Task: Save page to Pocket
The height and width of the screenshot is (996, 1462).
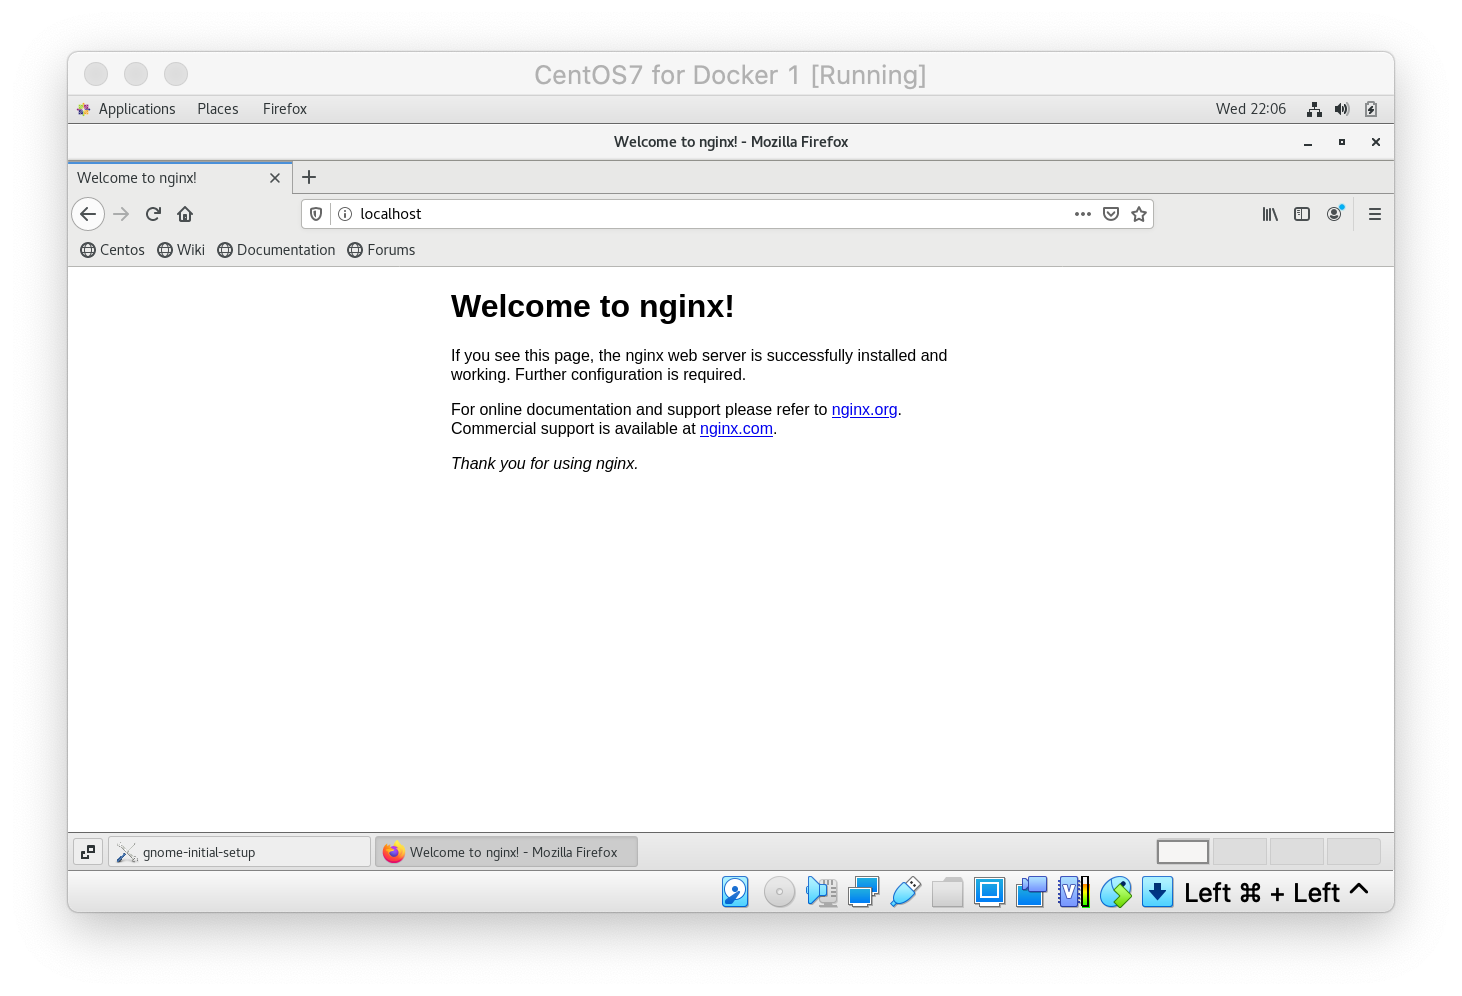Action: click(1111, 214)
